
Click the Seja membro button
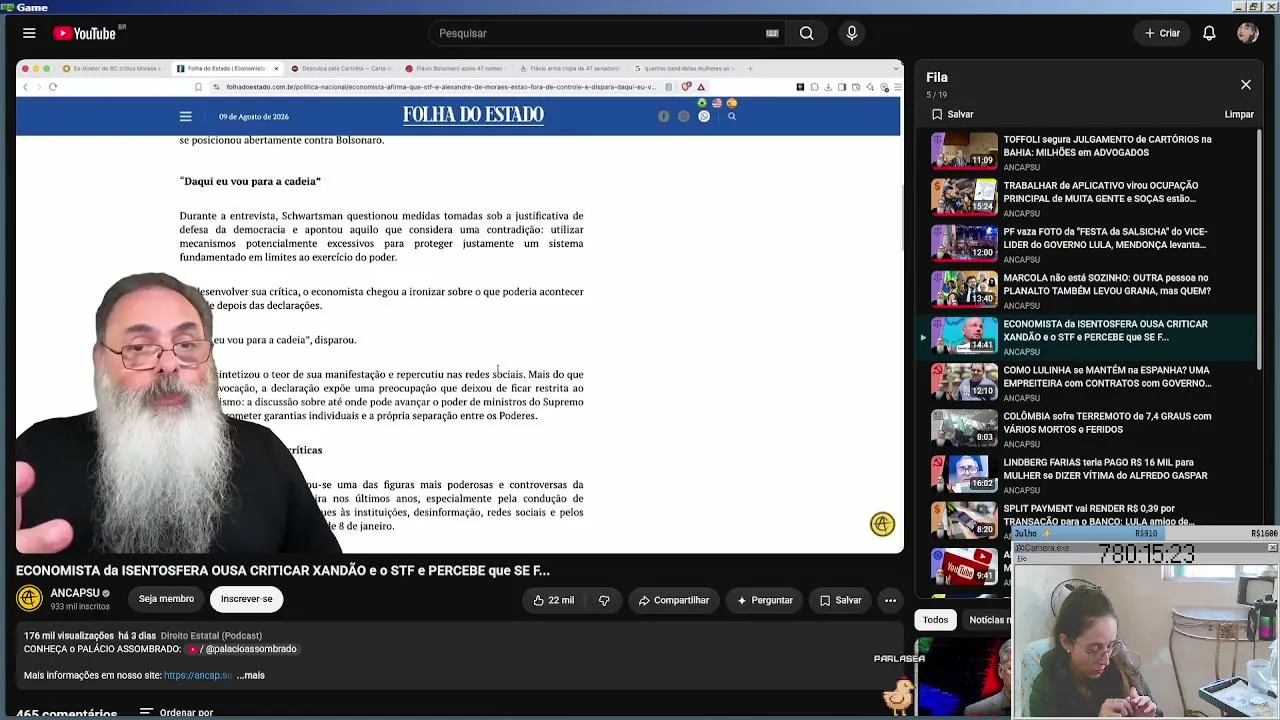pos(166,599)
